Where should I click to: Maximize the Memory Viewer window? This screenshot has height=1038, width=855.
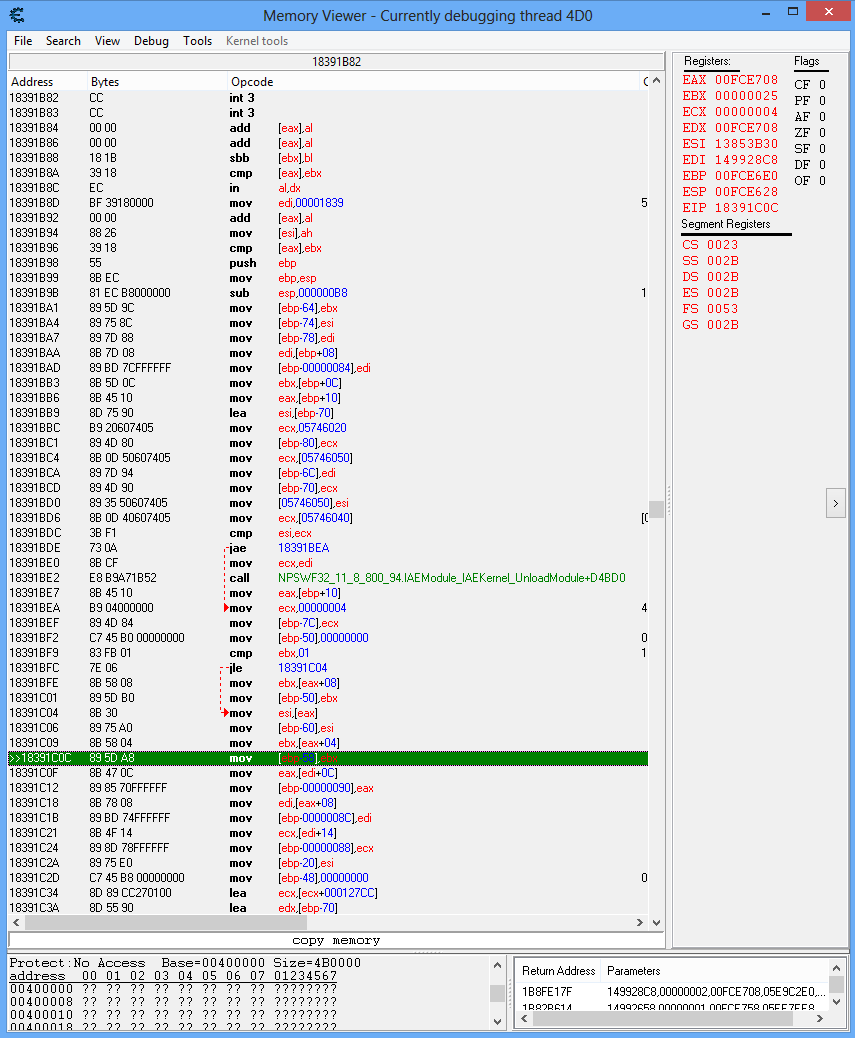click(x=793, y=12)
